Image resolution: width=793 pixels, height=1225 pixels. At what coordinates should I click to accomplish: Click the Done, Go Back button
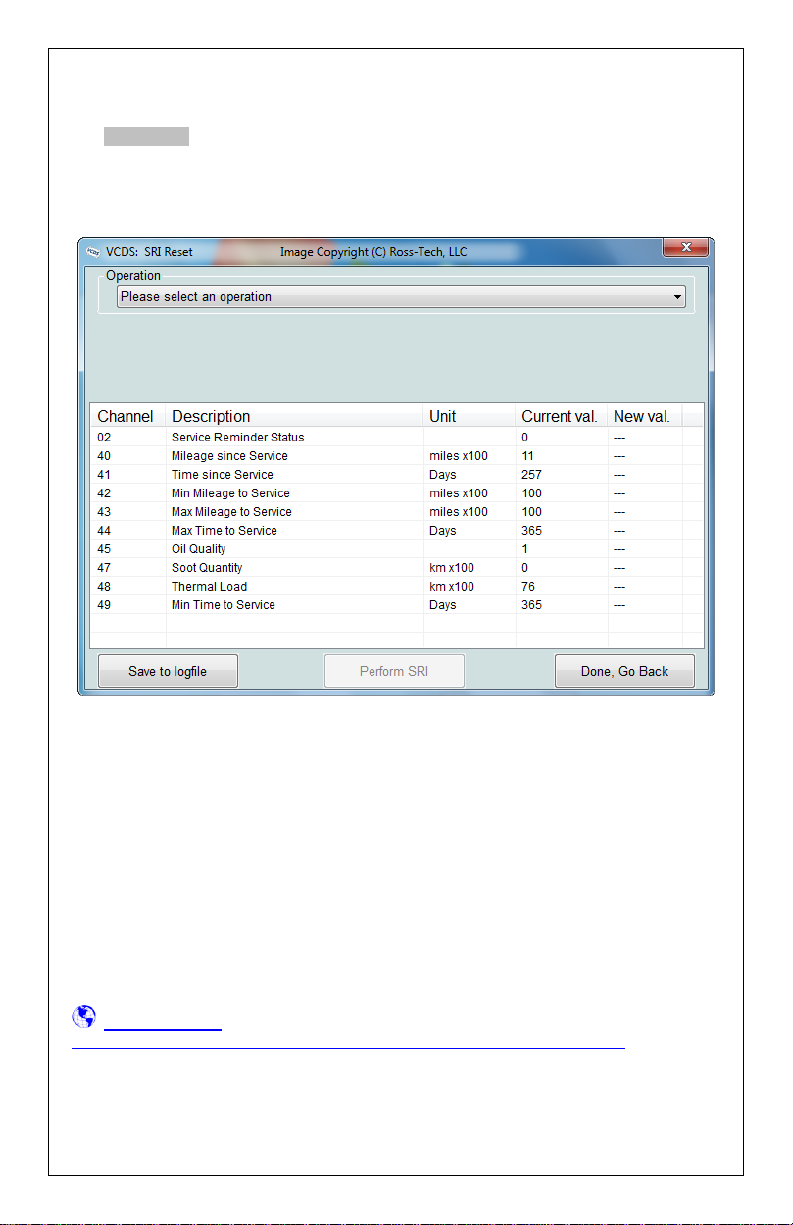pyautogui.click(x=624, y=671)
